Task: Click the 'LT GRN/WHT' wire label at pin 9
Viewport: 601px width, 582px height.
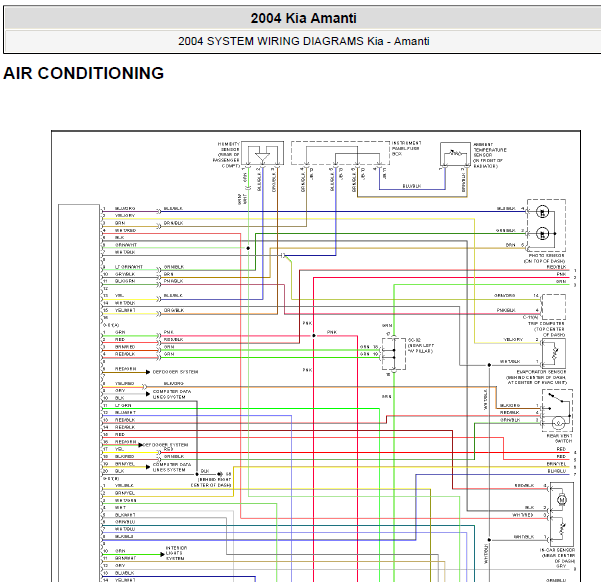Action: [x=129, y=267]
